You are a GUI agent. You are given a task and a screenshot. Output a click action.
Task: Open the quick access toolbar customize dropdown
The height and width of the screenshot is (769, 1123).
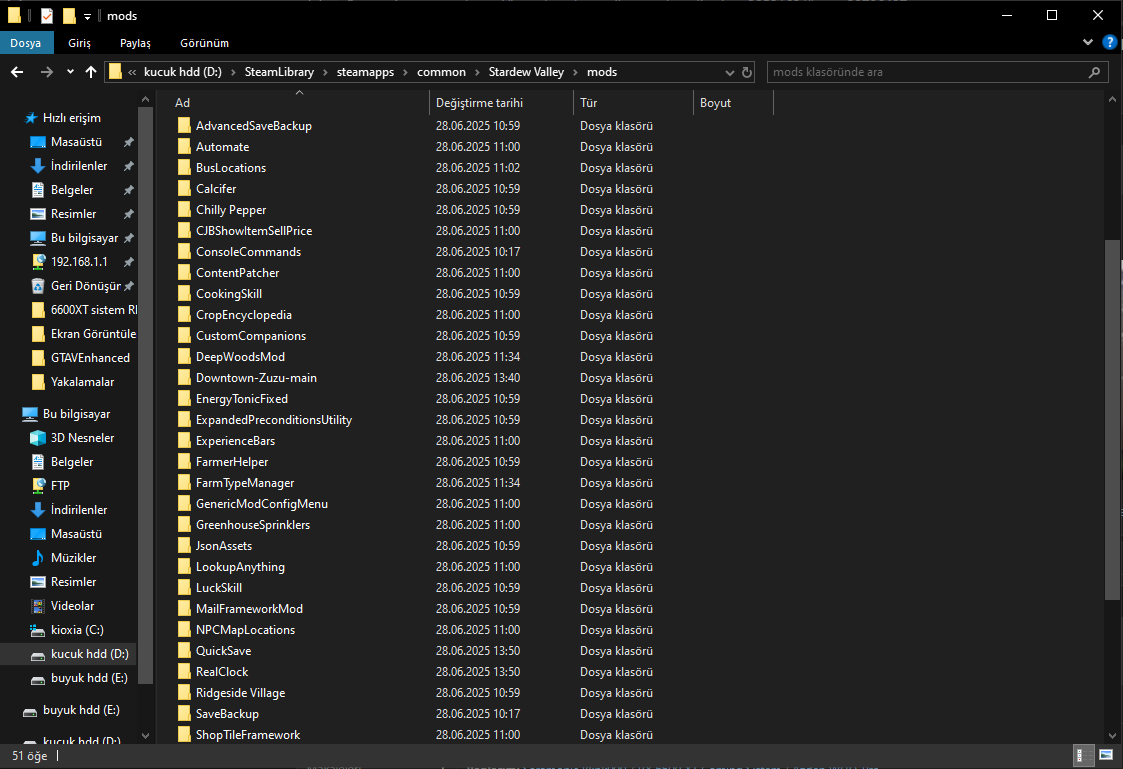coord(87,16)
